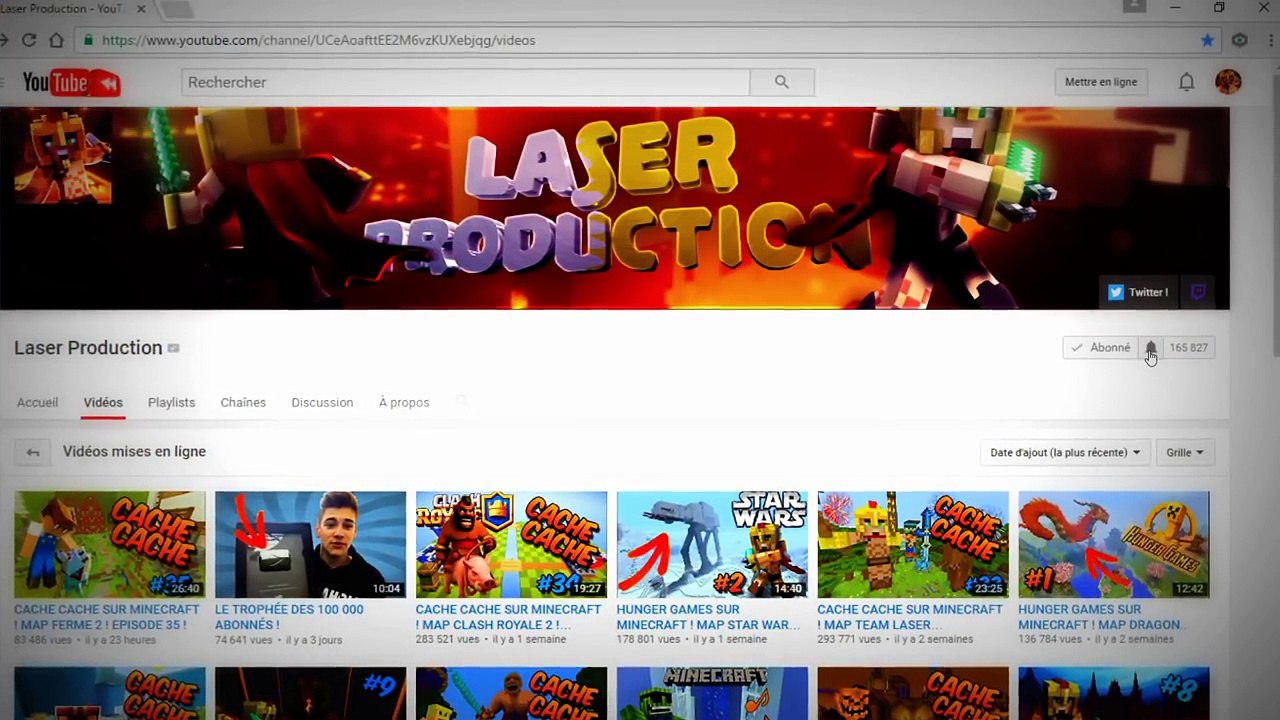The image size is (1280, 720).
Task: Click the '293 771 vues' view count
Action: [851, 640]
